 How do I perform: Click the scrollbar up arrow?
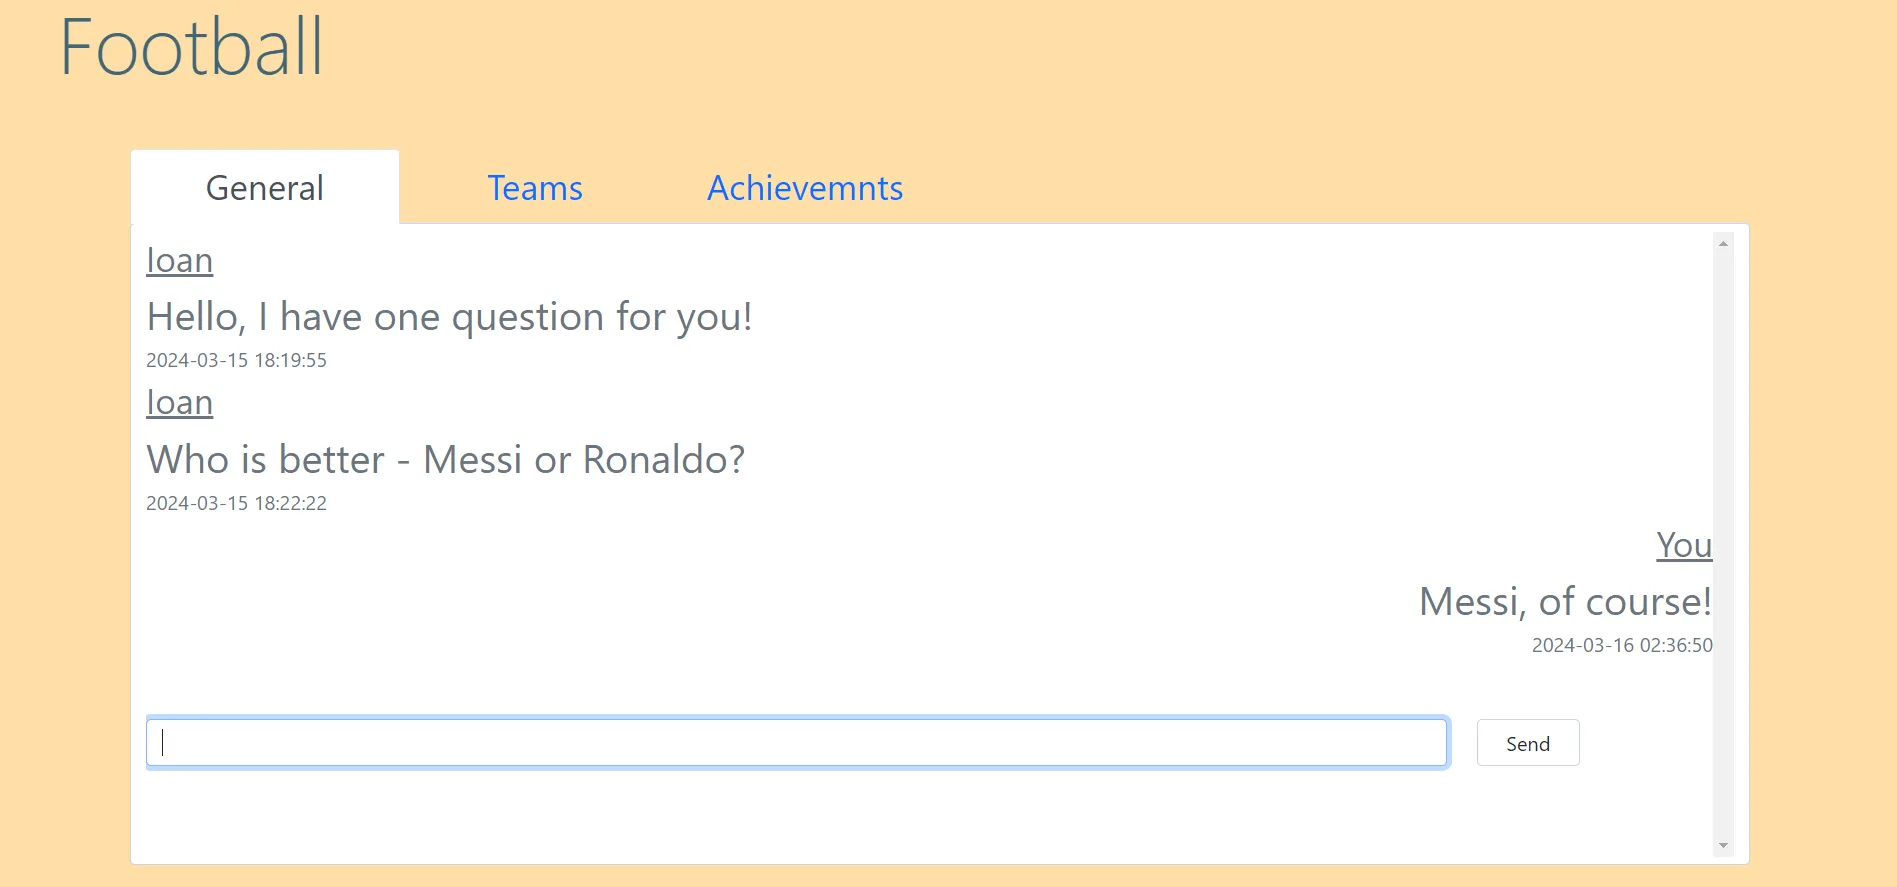(x=1723, y=244)
